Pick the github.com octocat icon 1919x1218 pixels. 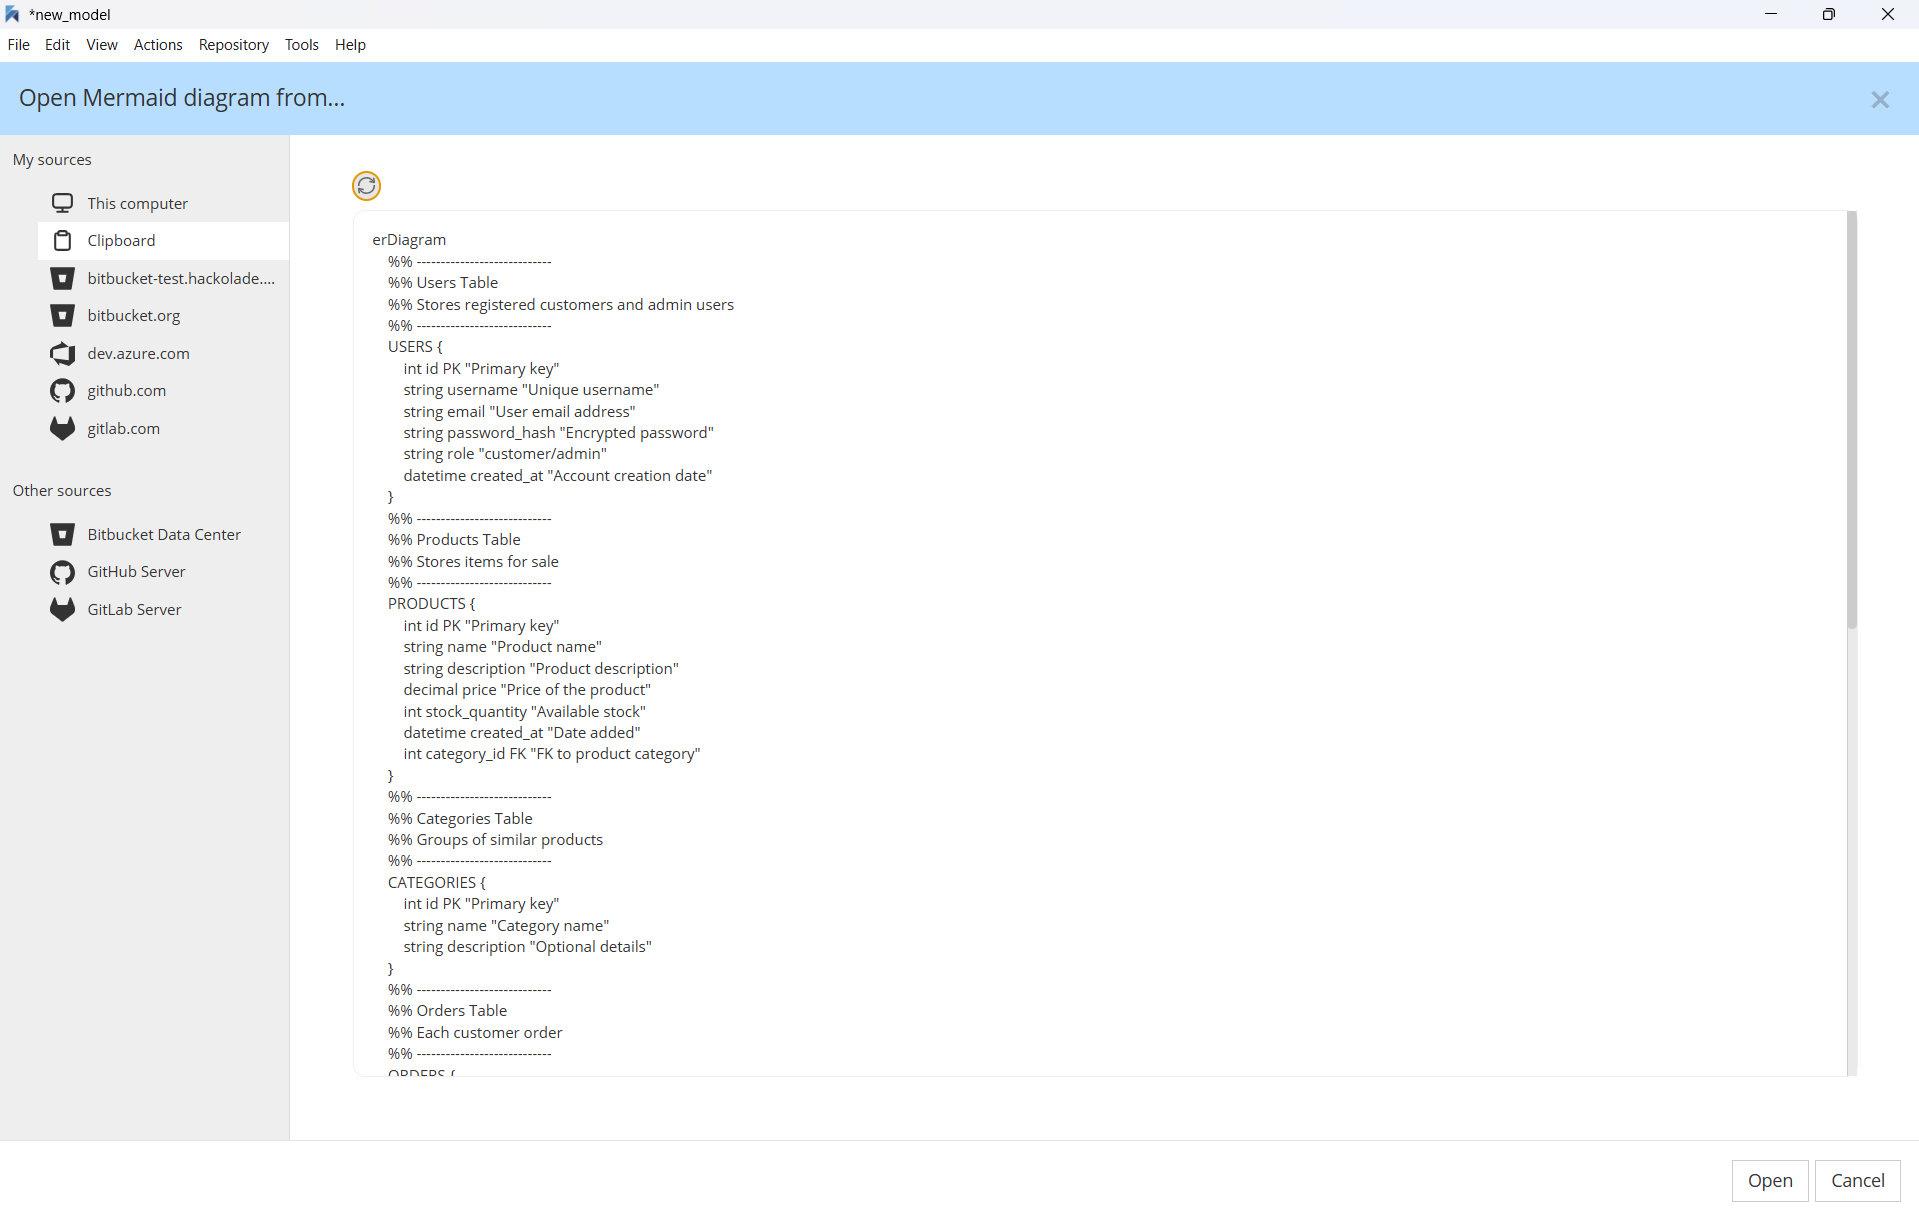tap(62, 391)
